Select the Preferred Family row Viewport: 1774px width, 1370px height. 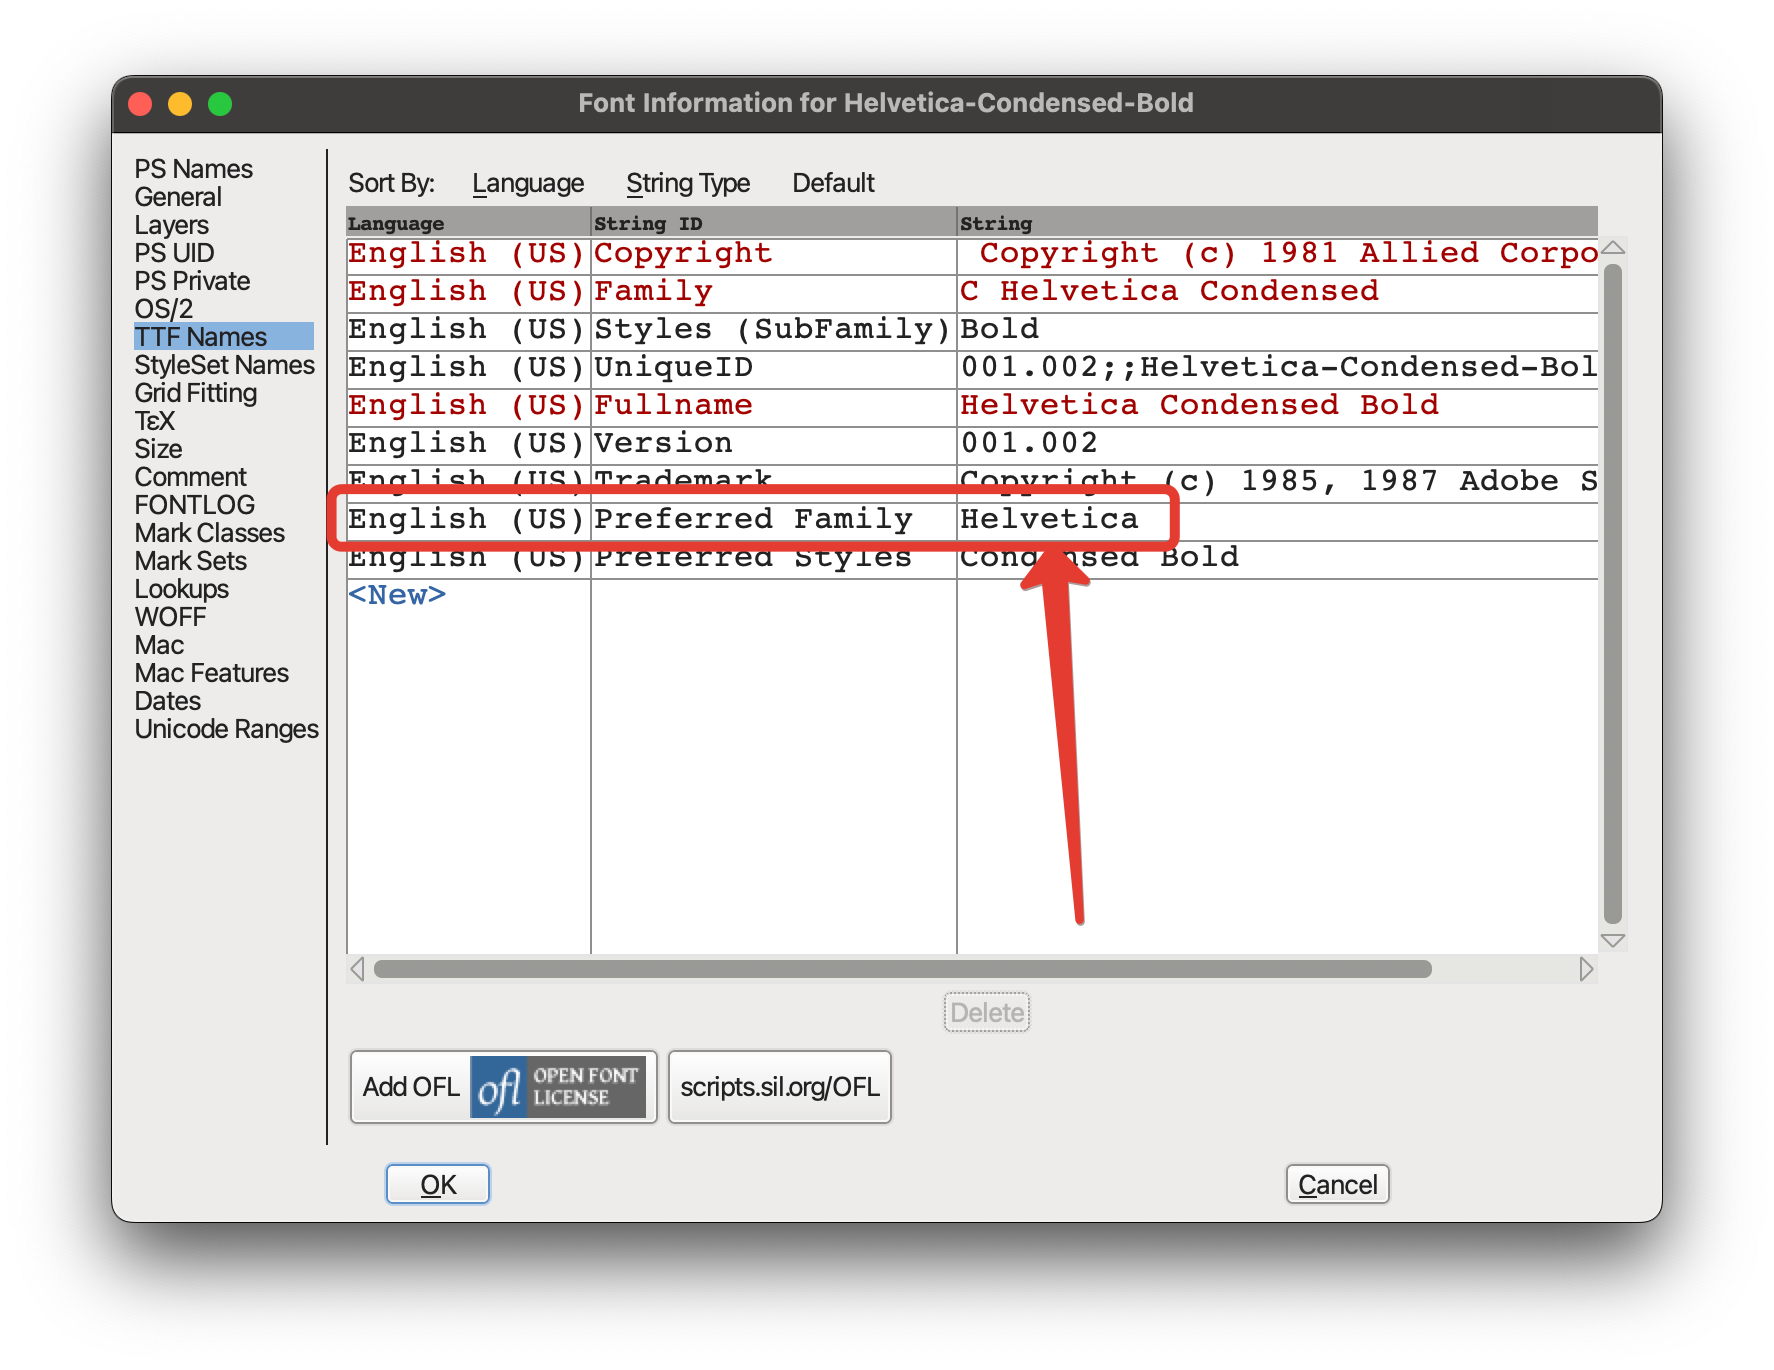point(753,519)
